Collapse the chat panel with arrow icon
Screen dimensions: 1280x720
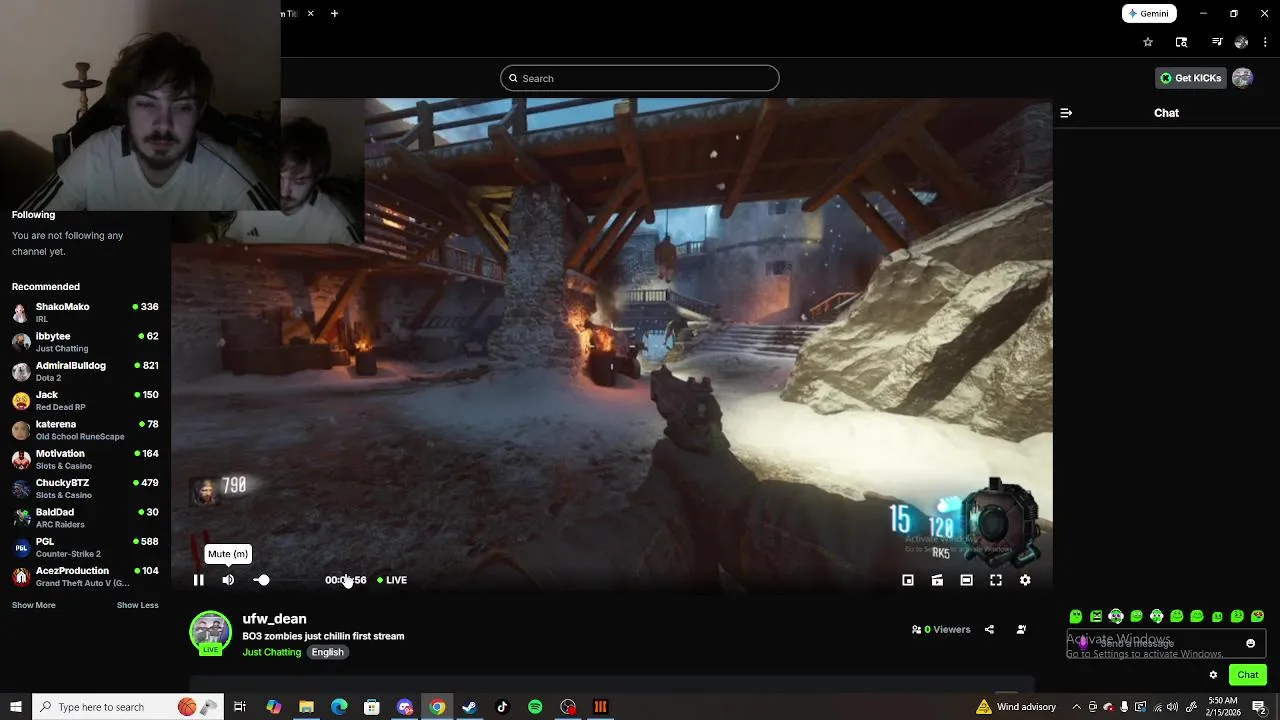[x=1066, y=113]
